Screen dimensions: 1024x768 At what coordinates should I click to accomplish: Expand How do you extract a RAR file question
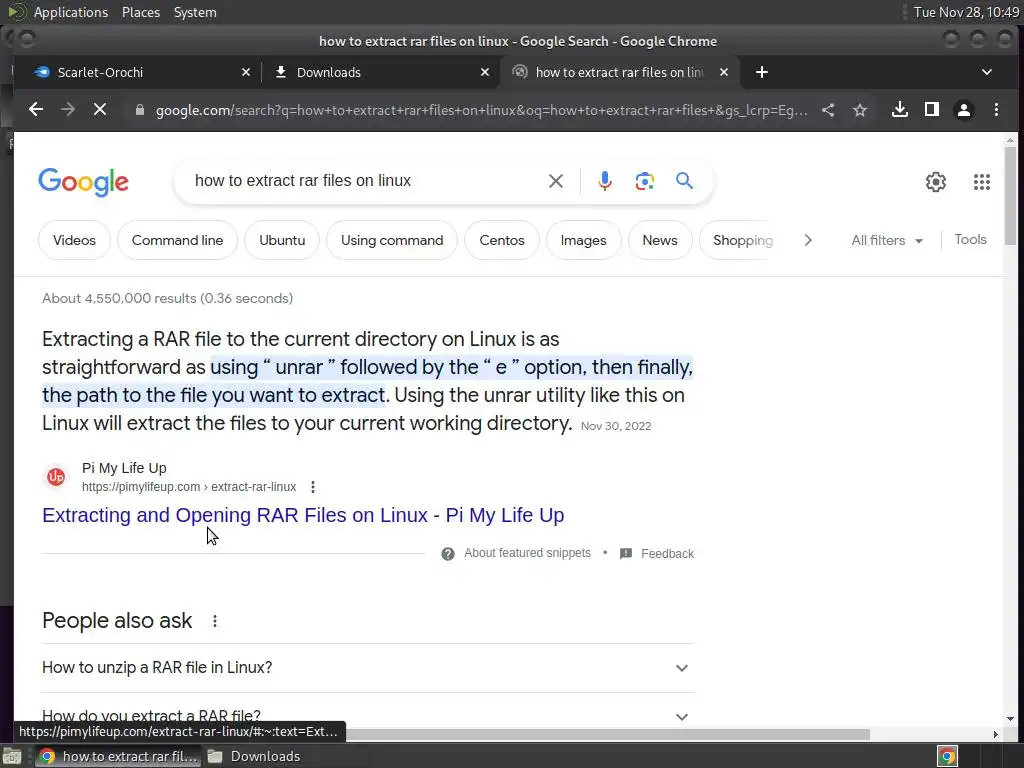click(368, 716)
